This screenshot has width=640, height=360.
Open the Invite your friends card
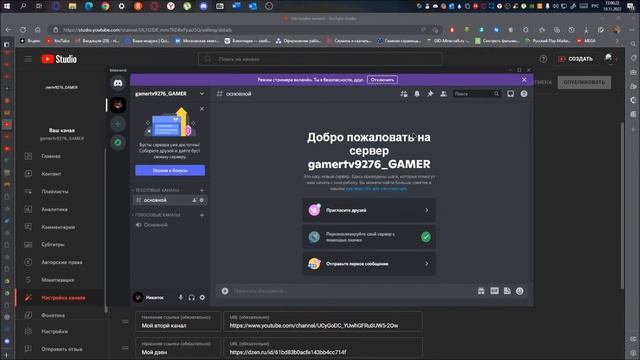click(x=369, y=210)
